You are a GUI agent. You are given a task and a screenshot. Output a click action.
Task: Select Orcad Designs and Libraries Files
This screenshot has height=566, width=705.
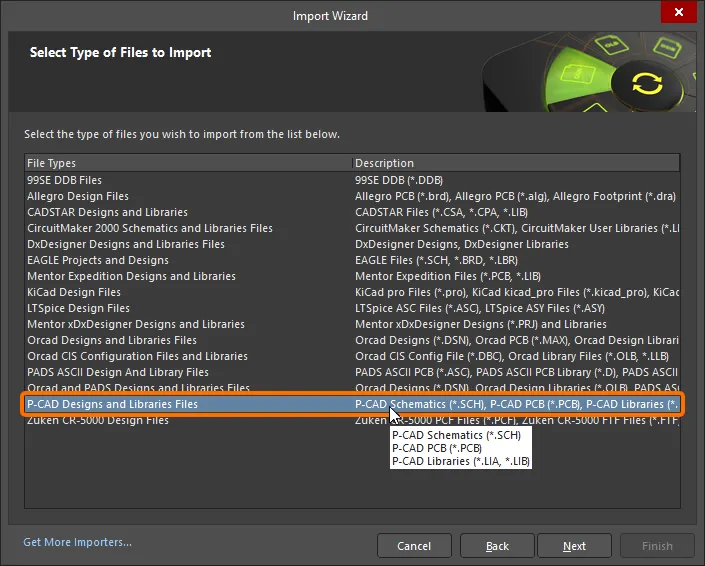pos(352,340)
